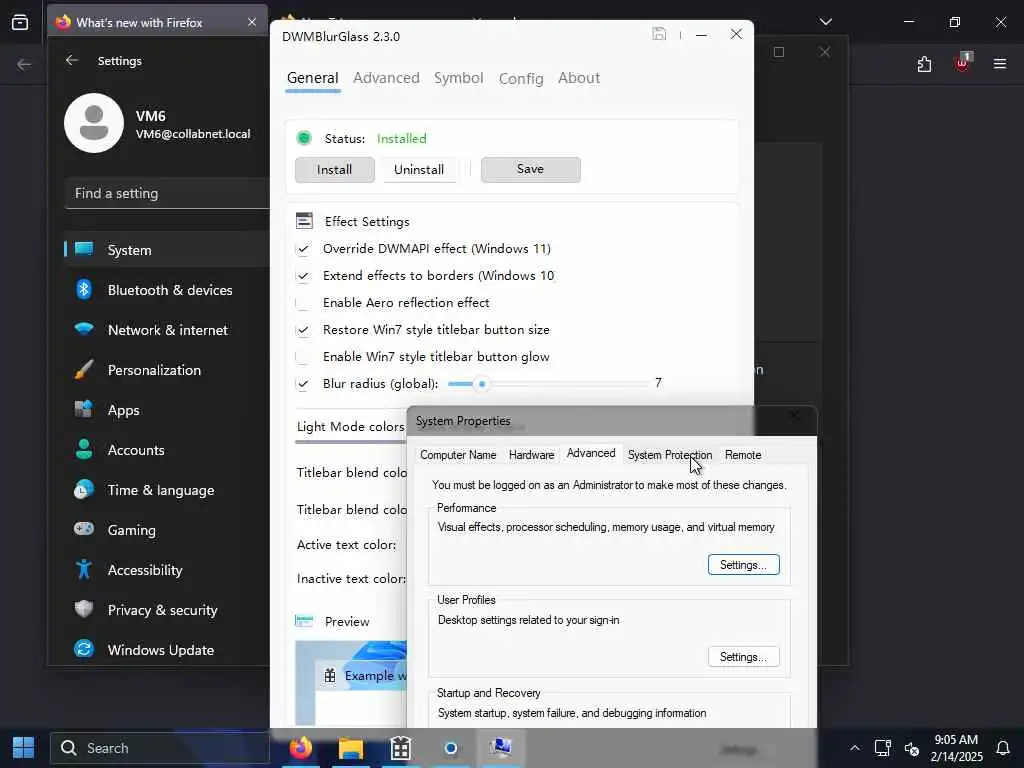Click the System icon in Settings sidebar
1024x768 pixels.
(x=84, y=249)
